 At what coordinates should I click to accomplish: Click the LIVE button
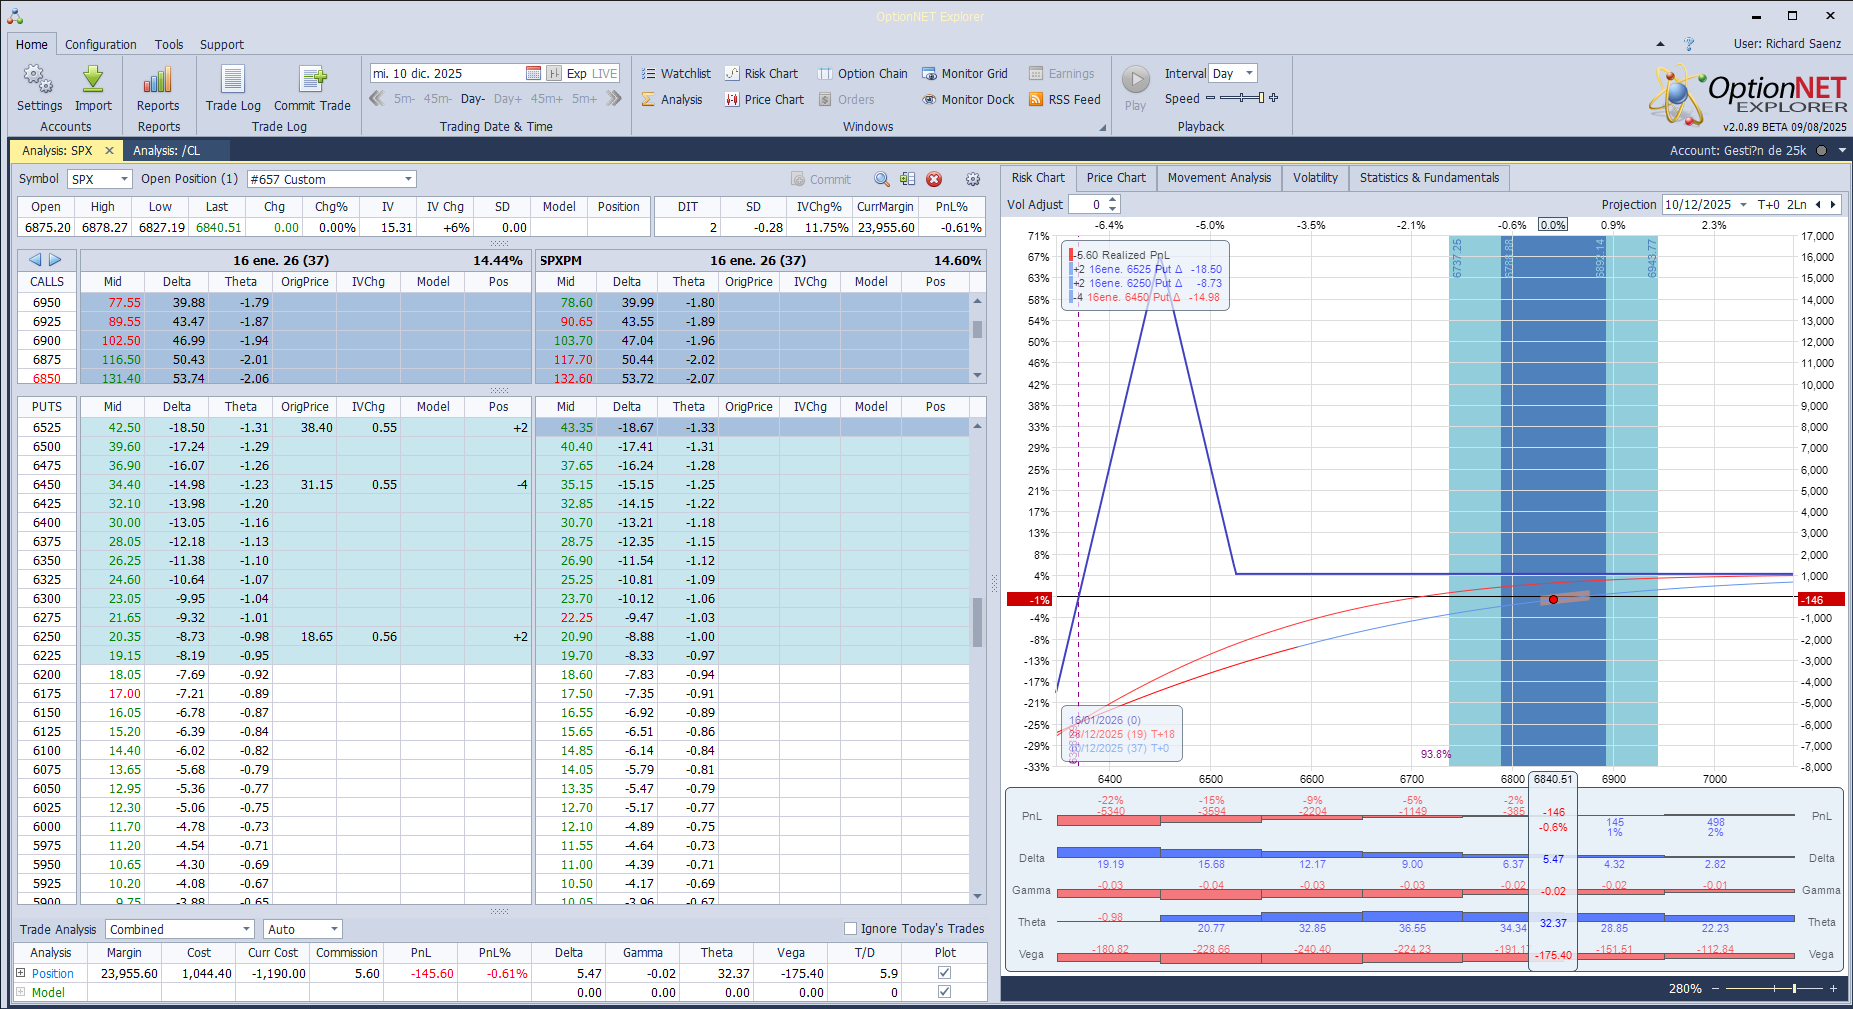pos(605,74)
